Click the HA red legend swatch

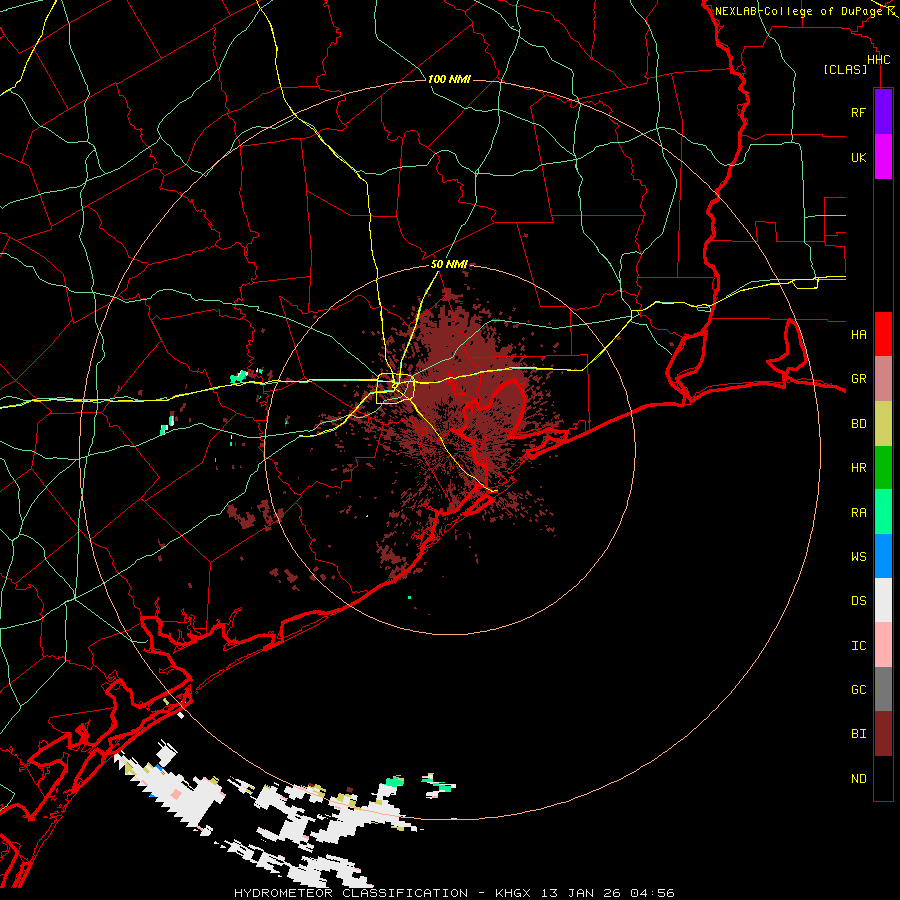pos(883,334)
